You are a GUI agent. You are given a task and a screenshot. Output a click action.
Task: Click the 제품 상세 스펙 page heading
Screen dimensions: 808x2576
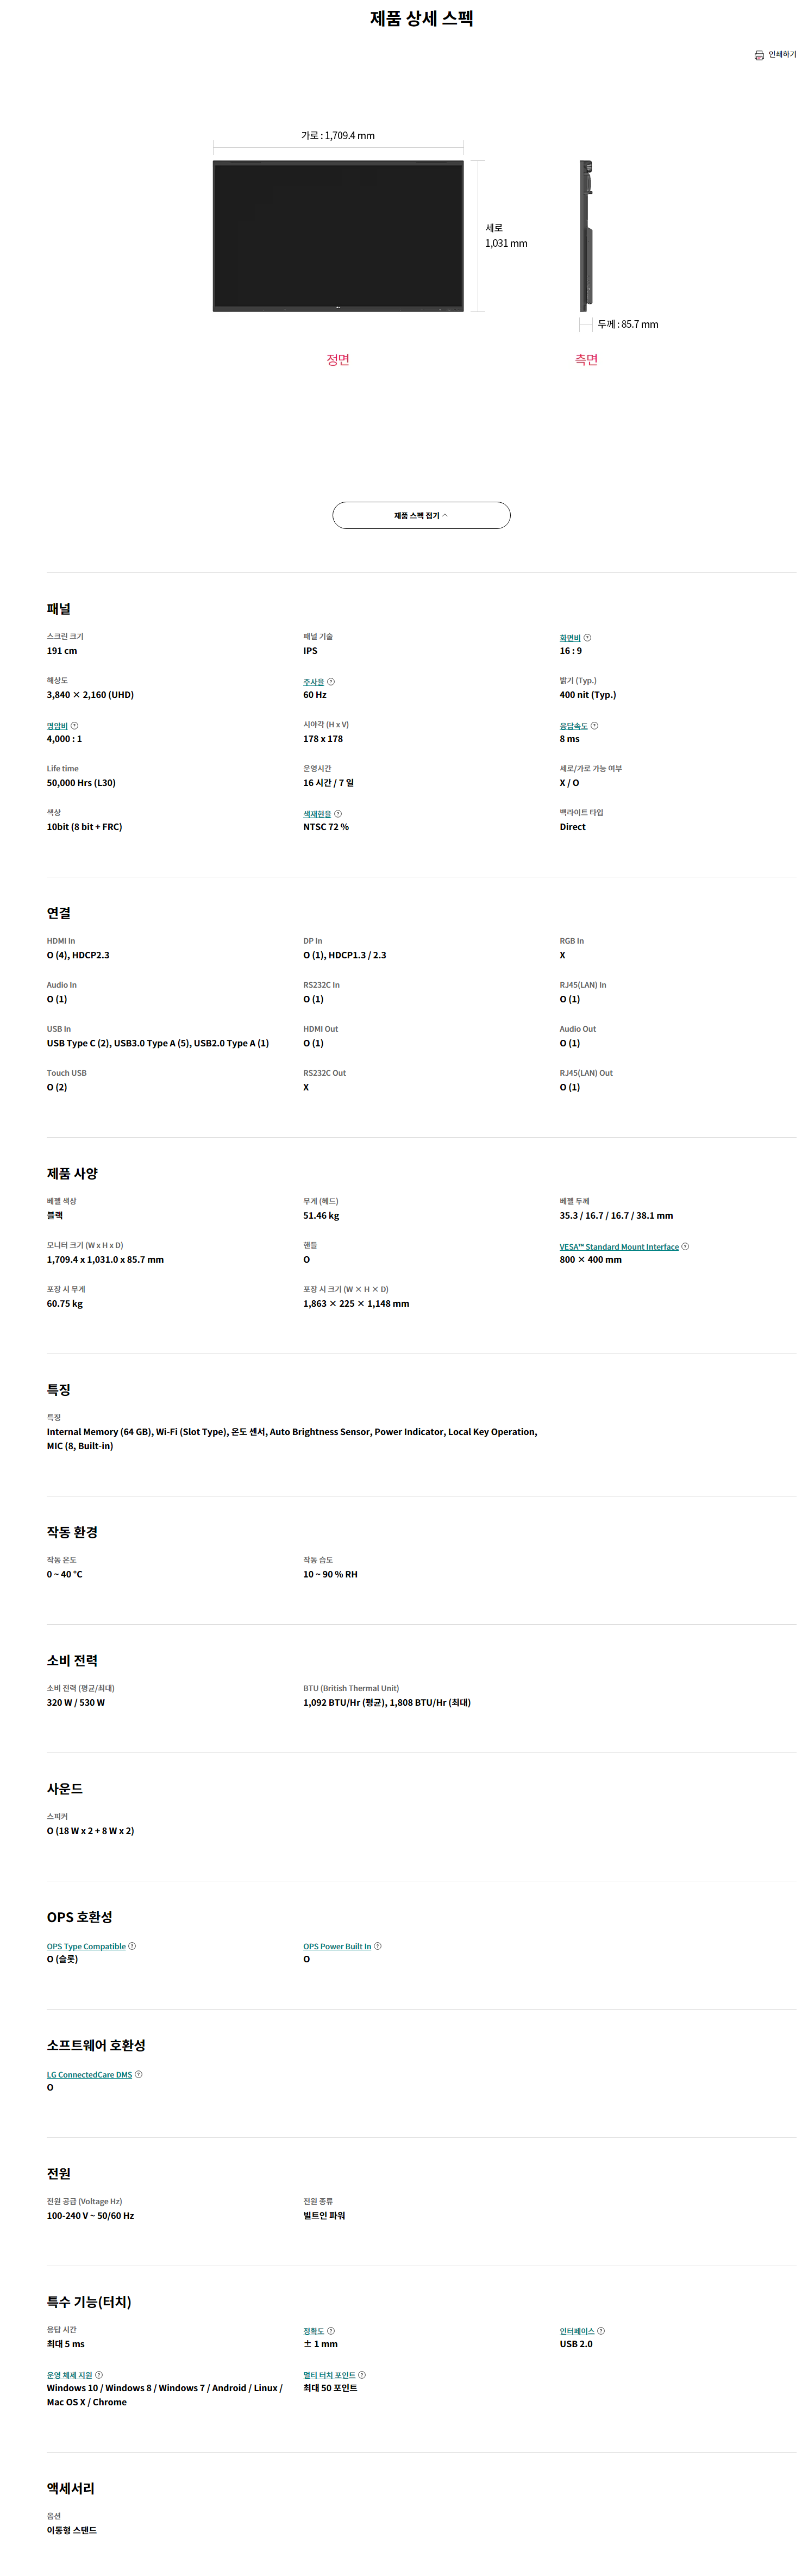pos(421,18)
